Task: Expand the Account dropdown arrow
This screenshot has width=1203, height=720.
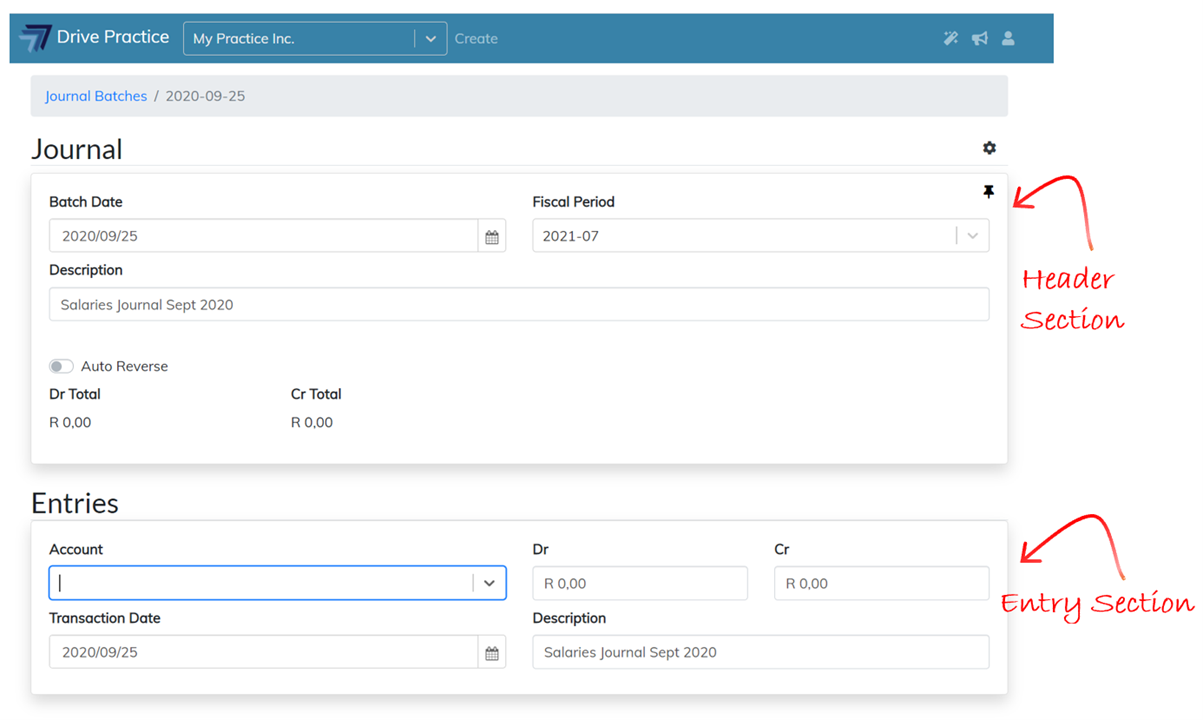Action: tap(489, 583)
